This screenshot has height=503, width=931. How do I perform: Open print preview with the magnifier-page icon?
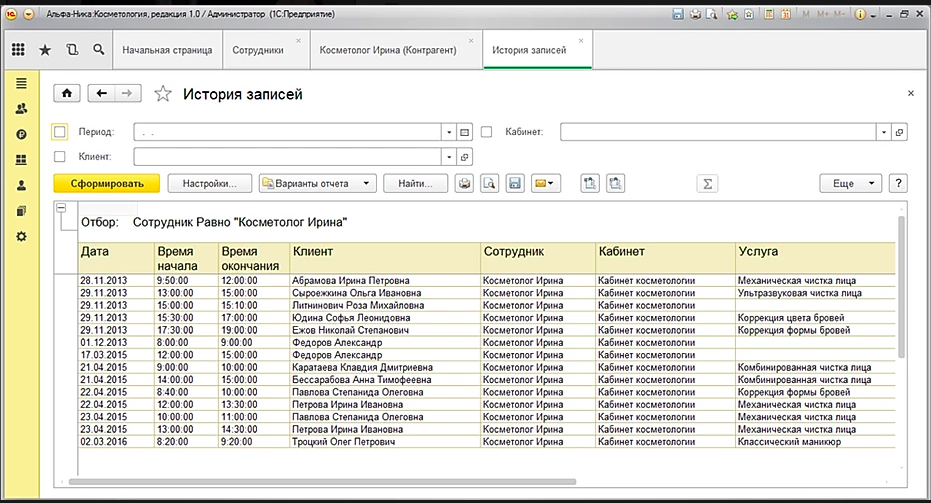coord(490,183)
